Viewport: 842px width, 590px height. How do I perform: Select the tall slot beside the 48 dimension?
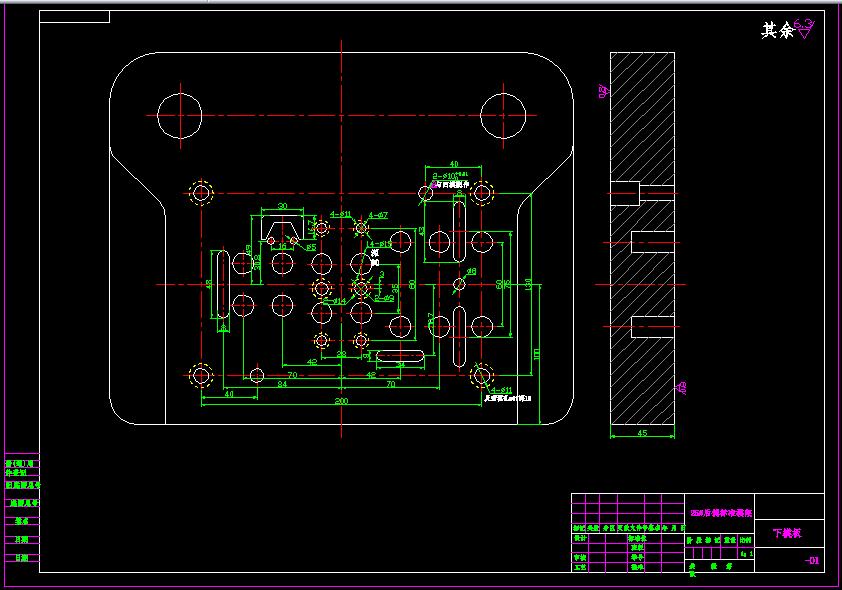point(222,285)
